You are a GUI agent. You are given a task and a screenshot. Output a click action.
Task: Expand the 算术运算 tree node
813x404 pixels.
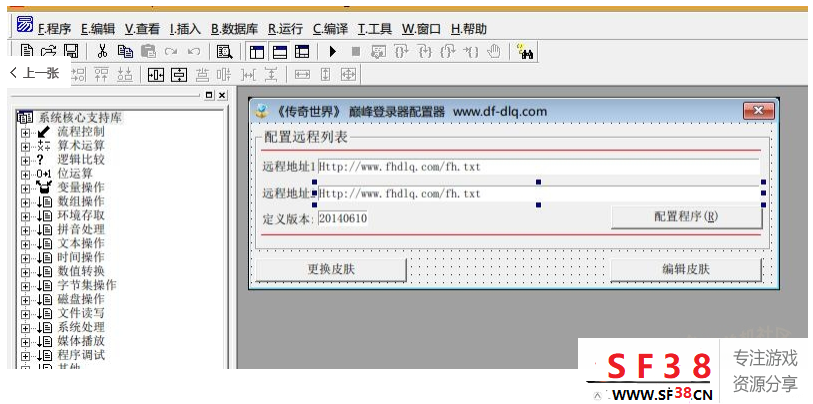[x=25, y=147]
